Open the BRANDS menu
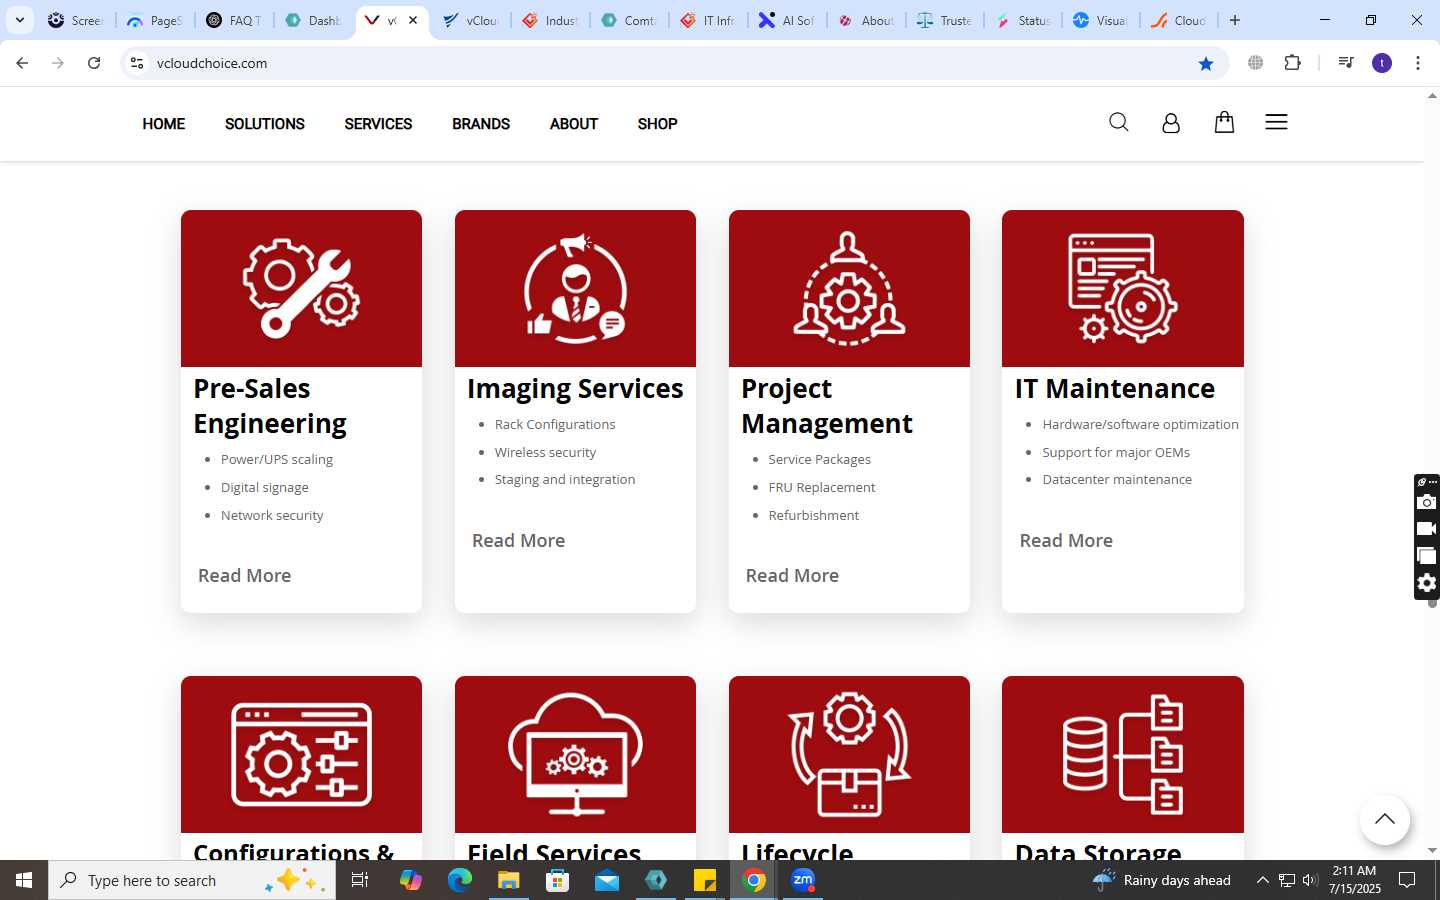 [481, 124]
